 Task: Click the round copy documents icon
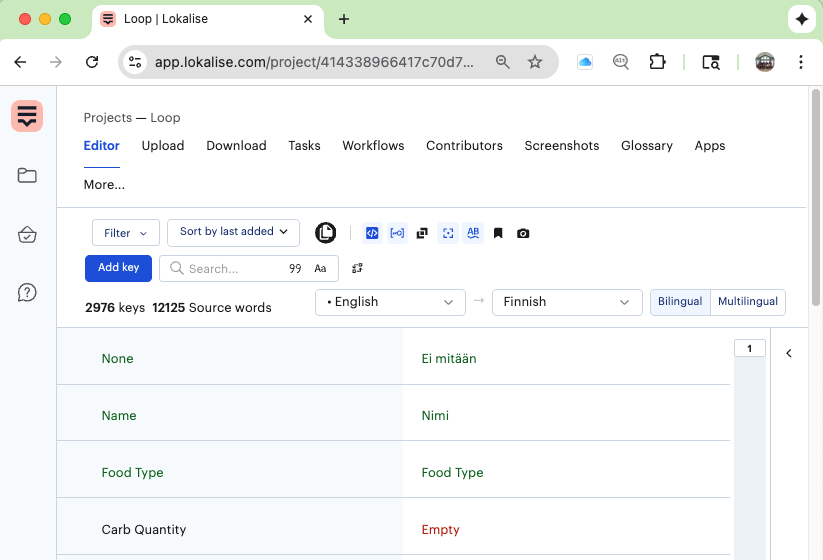click(x=325, y=233)
